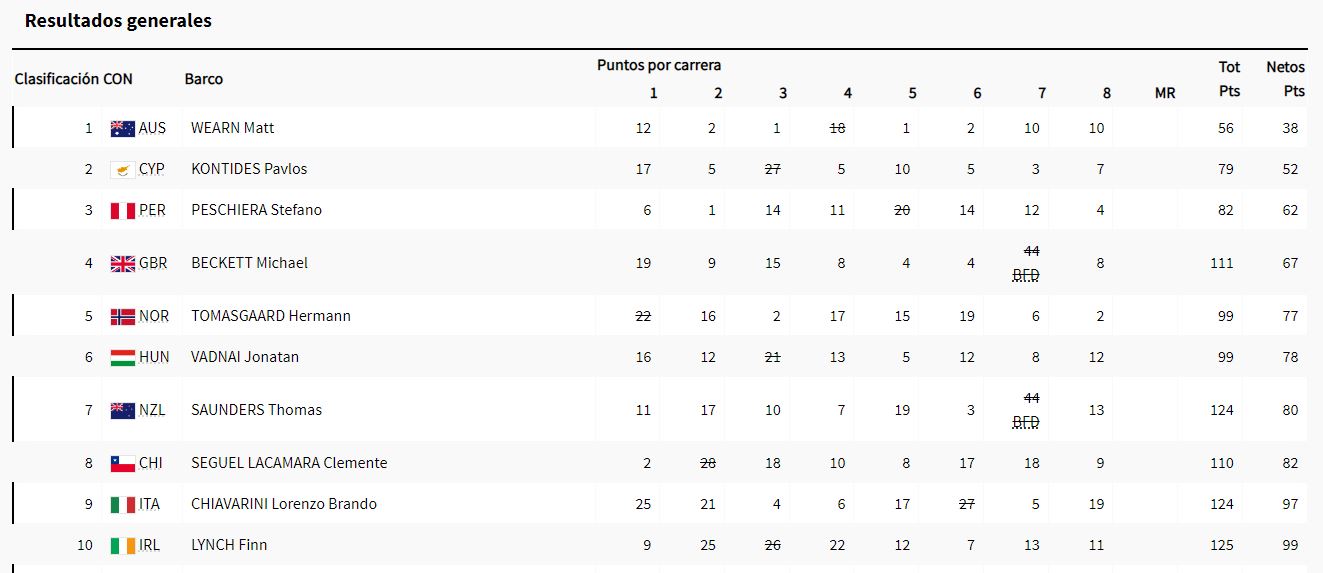Select the Clasificación column header

point(56,79)
